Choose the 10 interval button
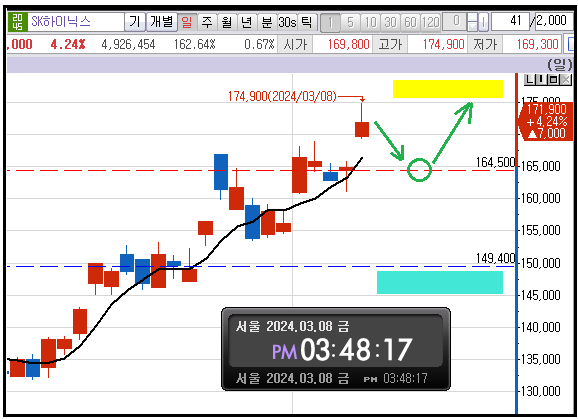Viewport: 578px width, 419px height. click(x=370, y=22)
